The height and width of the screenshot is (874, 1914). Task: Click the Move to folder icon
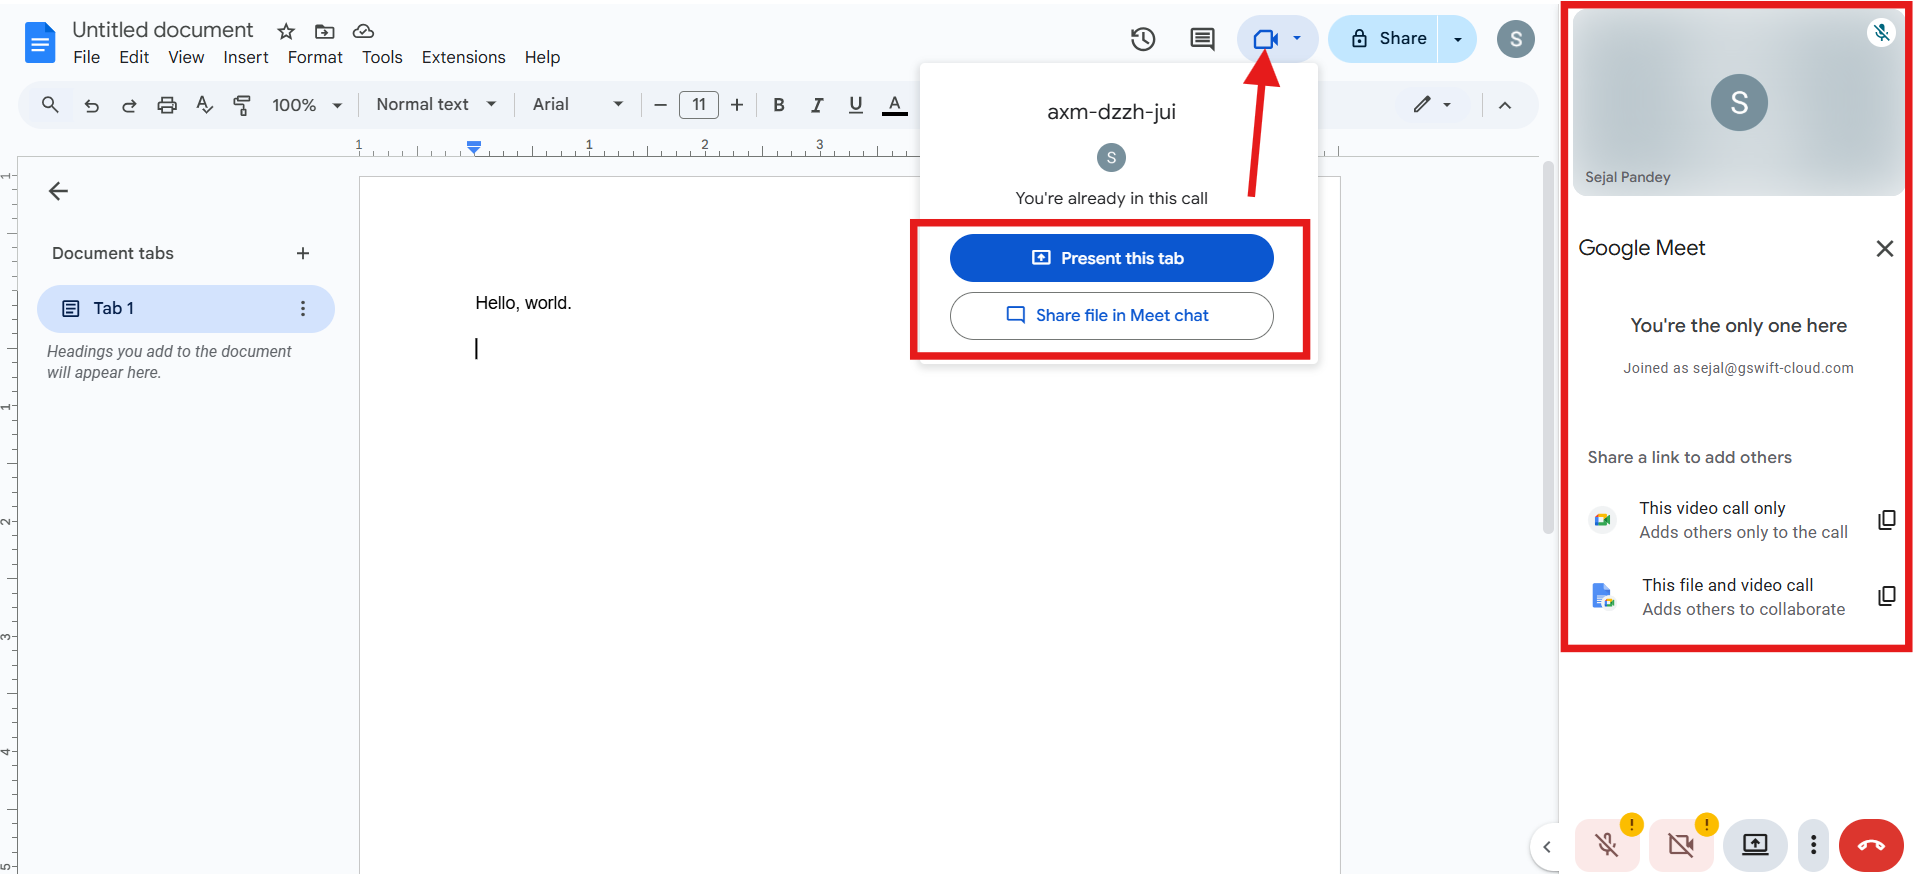[x=324, y=31]
